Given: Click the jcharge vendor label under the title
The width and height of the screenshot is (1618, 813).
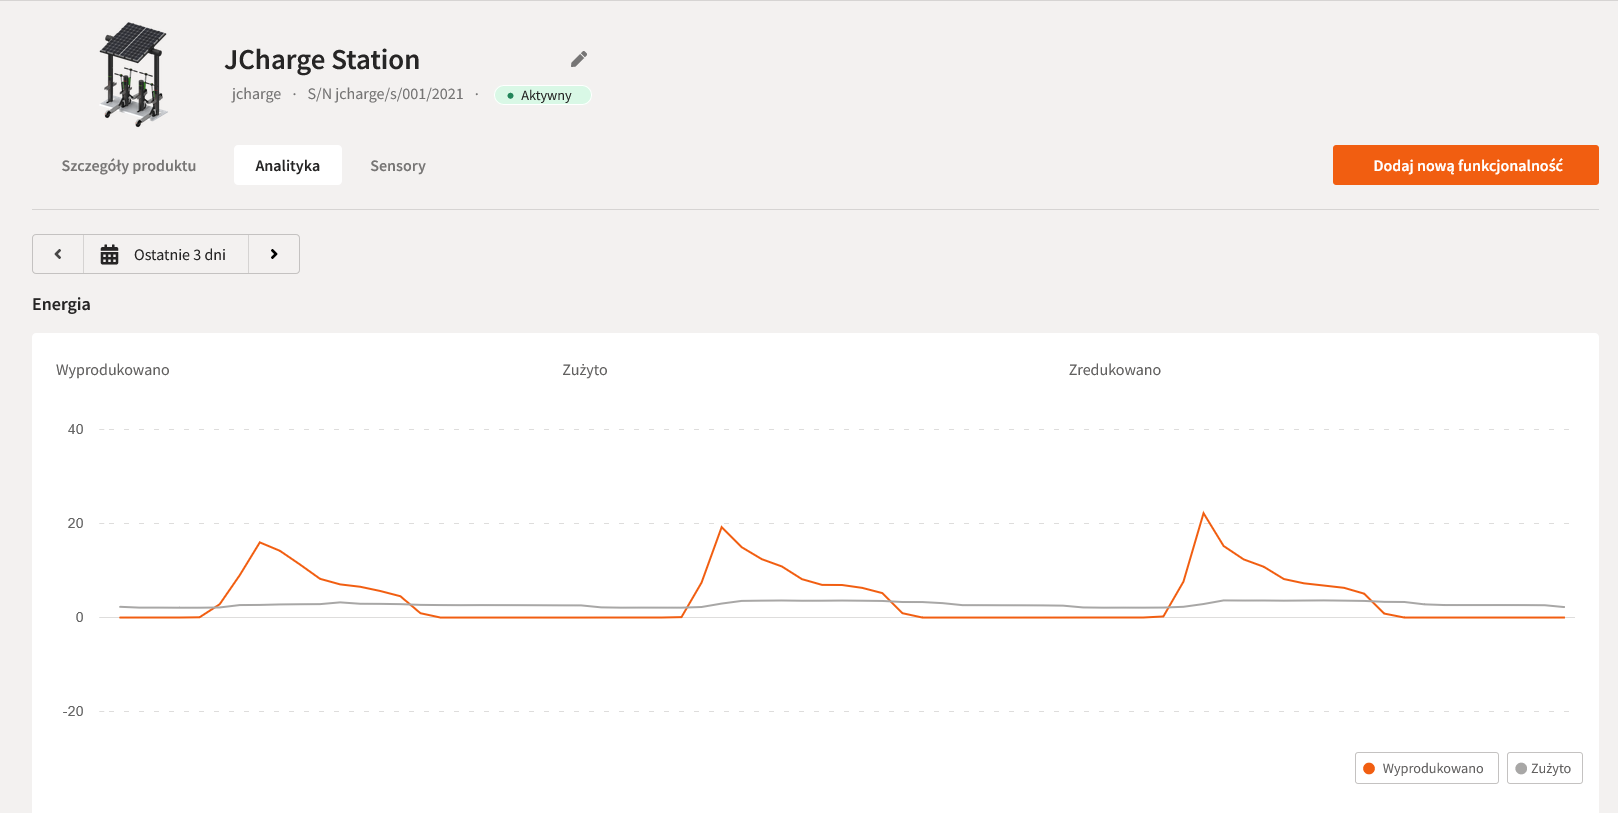Looking at the screenshot, I should click(256, 94).
